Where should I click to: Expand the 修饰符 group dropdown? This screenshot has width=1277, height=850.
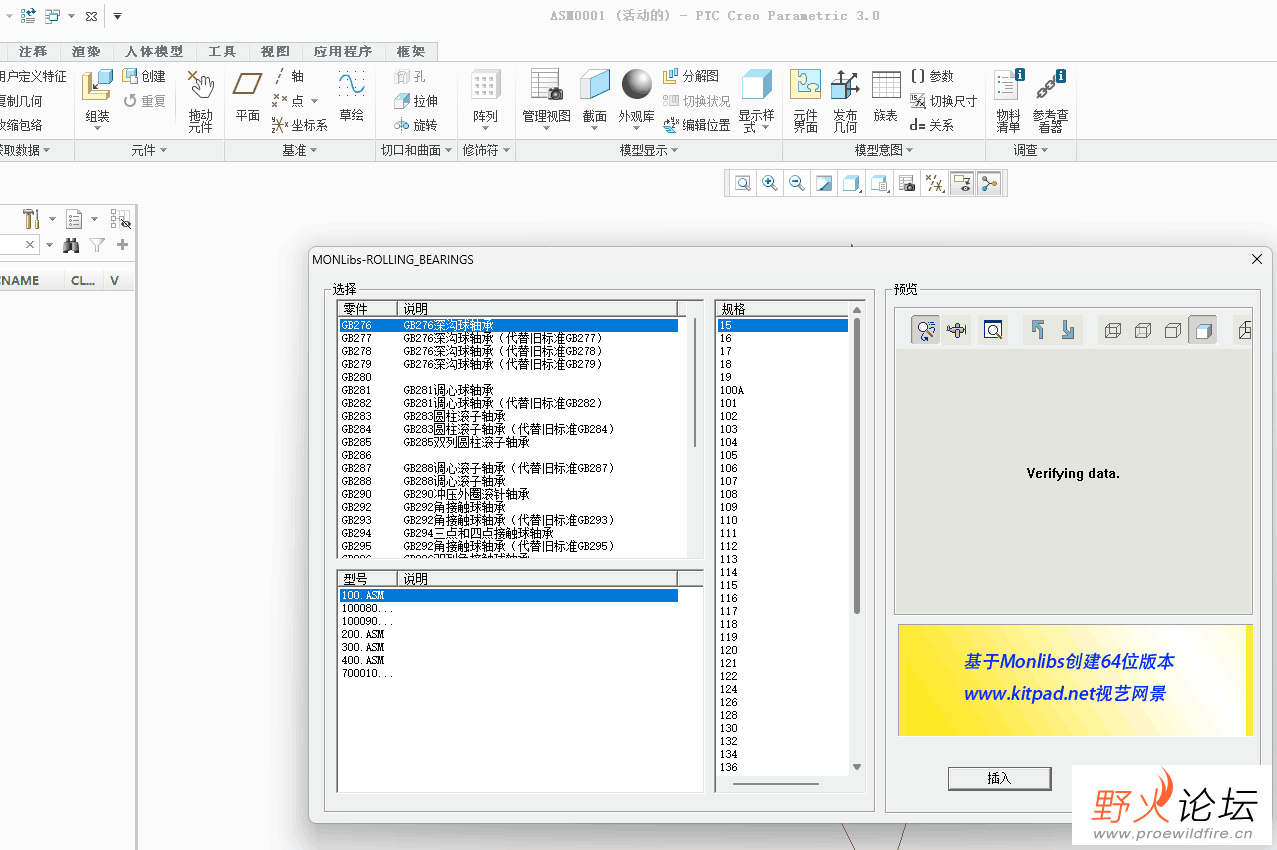click(x=486, y=150)
